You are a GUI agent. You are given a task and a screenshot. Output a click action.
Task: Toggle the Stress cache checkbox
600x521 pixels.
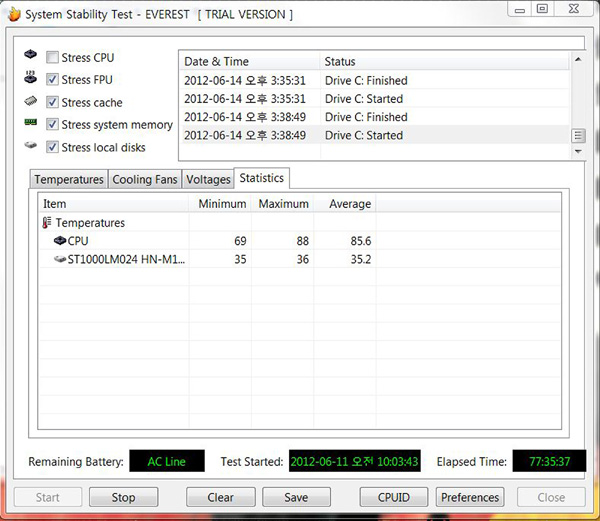point(52,102)
